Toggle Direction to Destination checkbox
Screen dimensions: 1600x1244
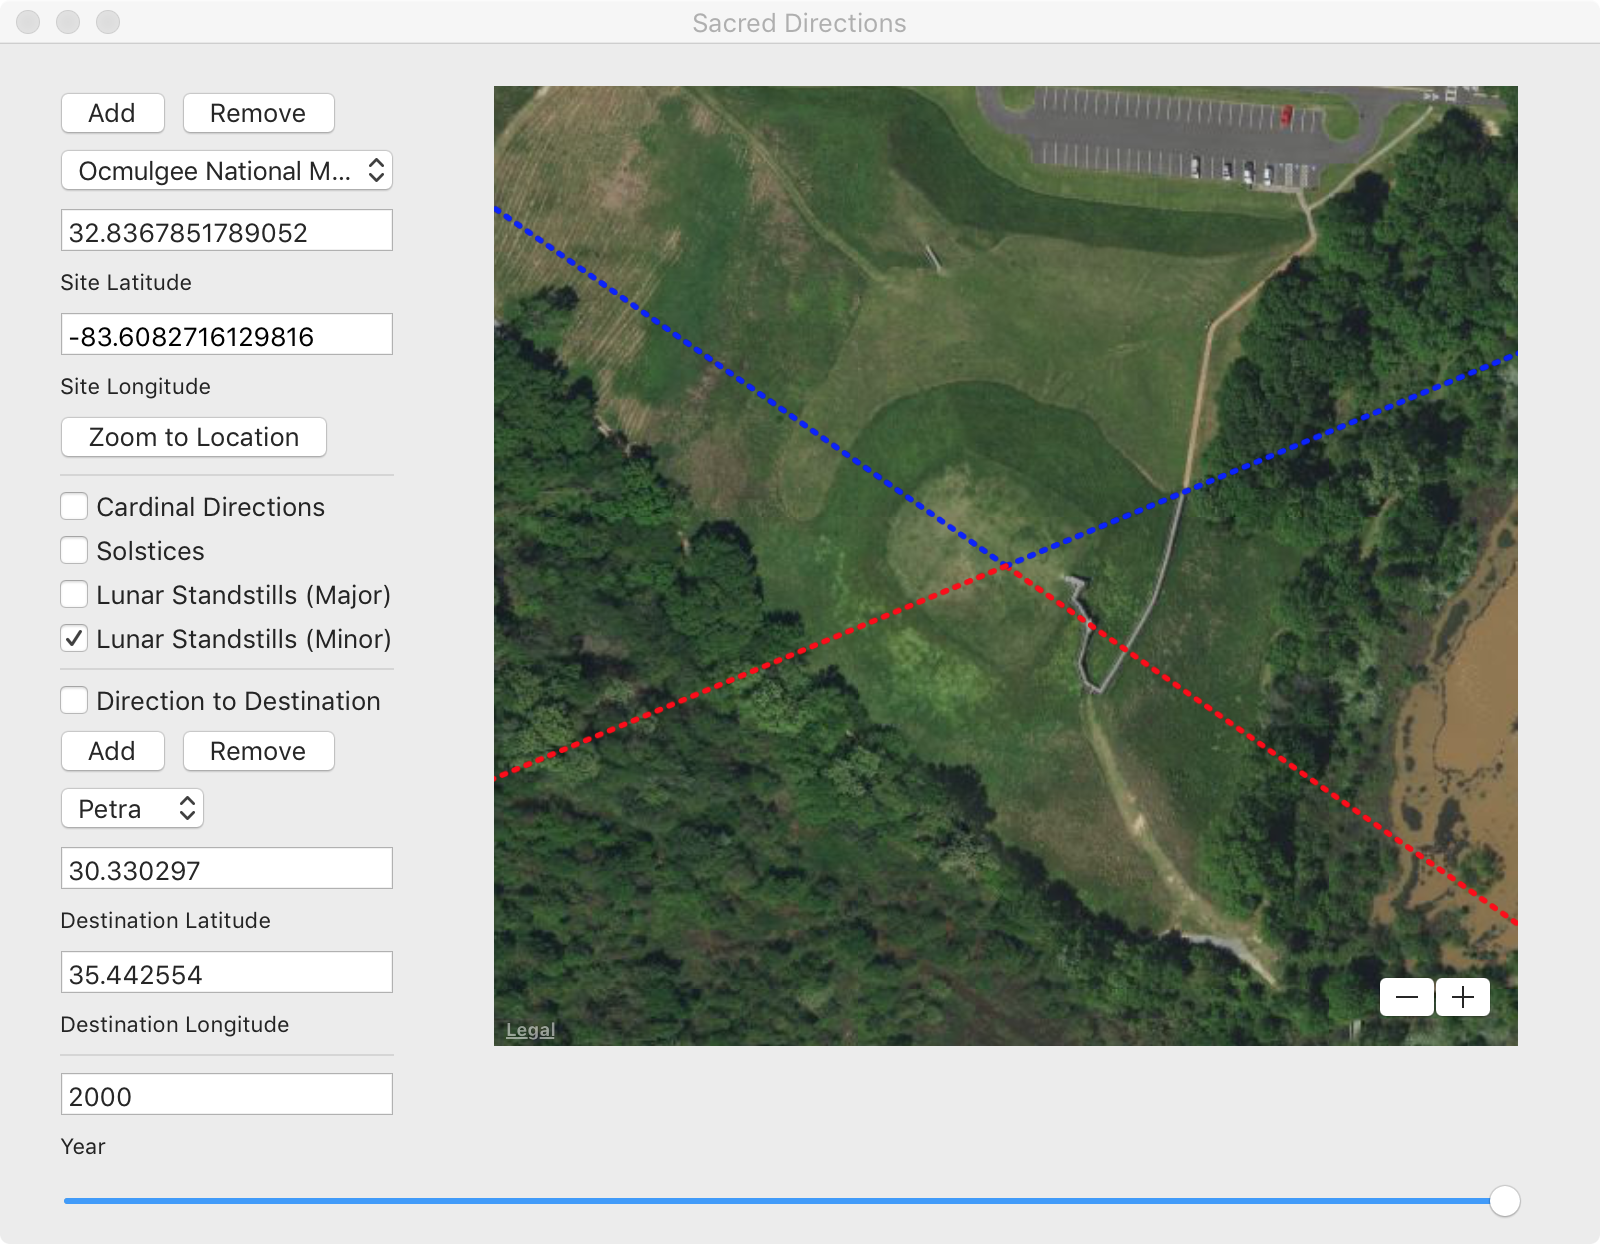(74, 701)
